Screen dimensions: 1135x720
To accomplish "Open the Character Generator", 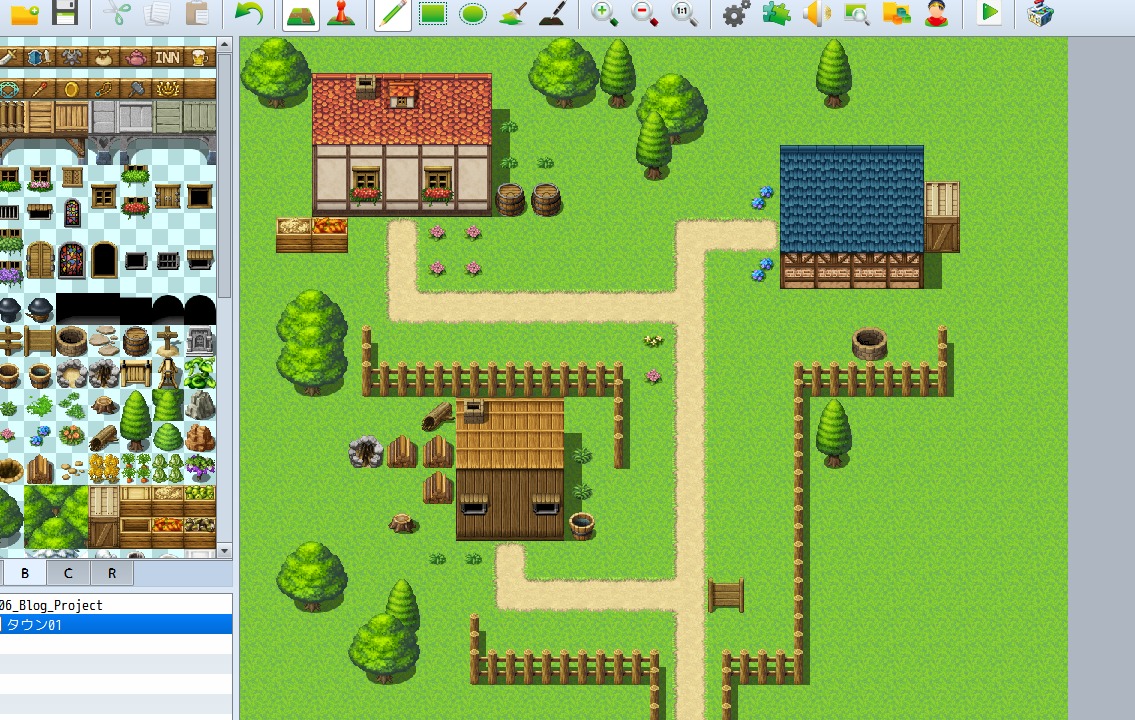I will coord(936,14).
